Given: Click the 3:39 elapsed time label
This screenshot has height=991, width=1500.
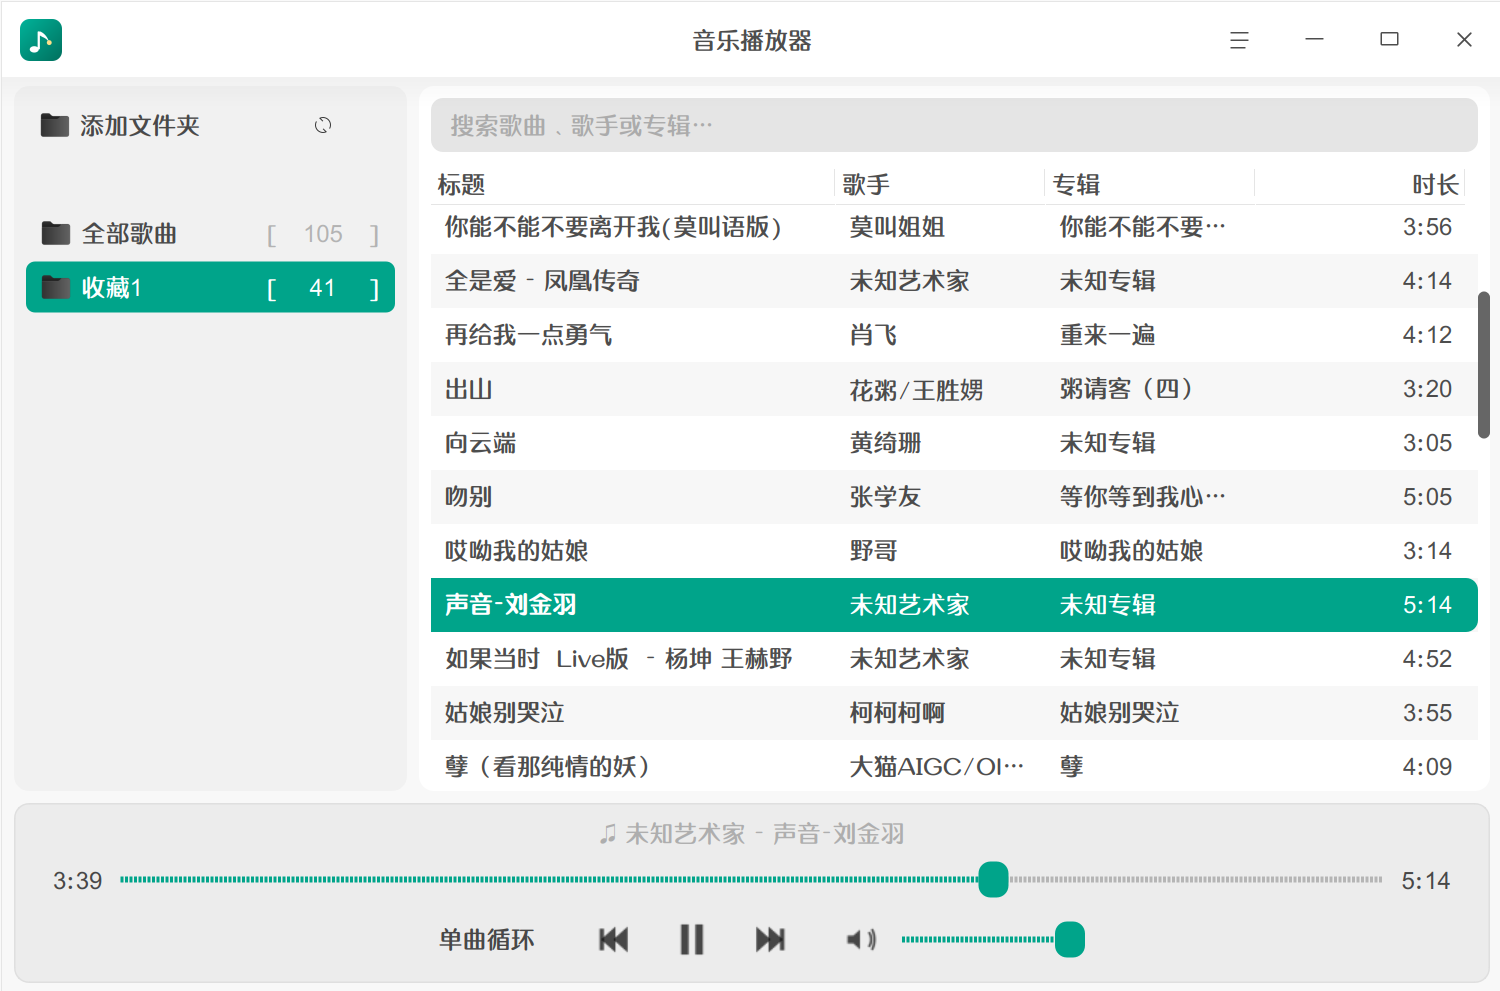Looking at the screenshot, I should (78, 881).
